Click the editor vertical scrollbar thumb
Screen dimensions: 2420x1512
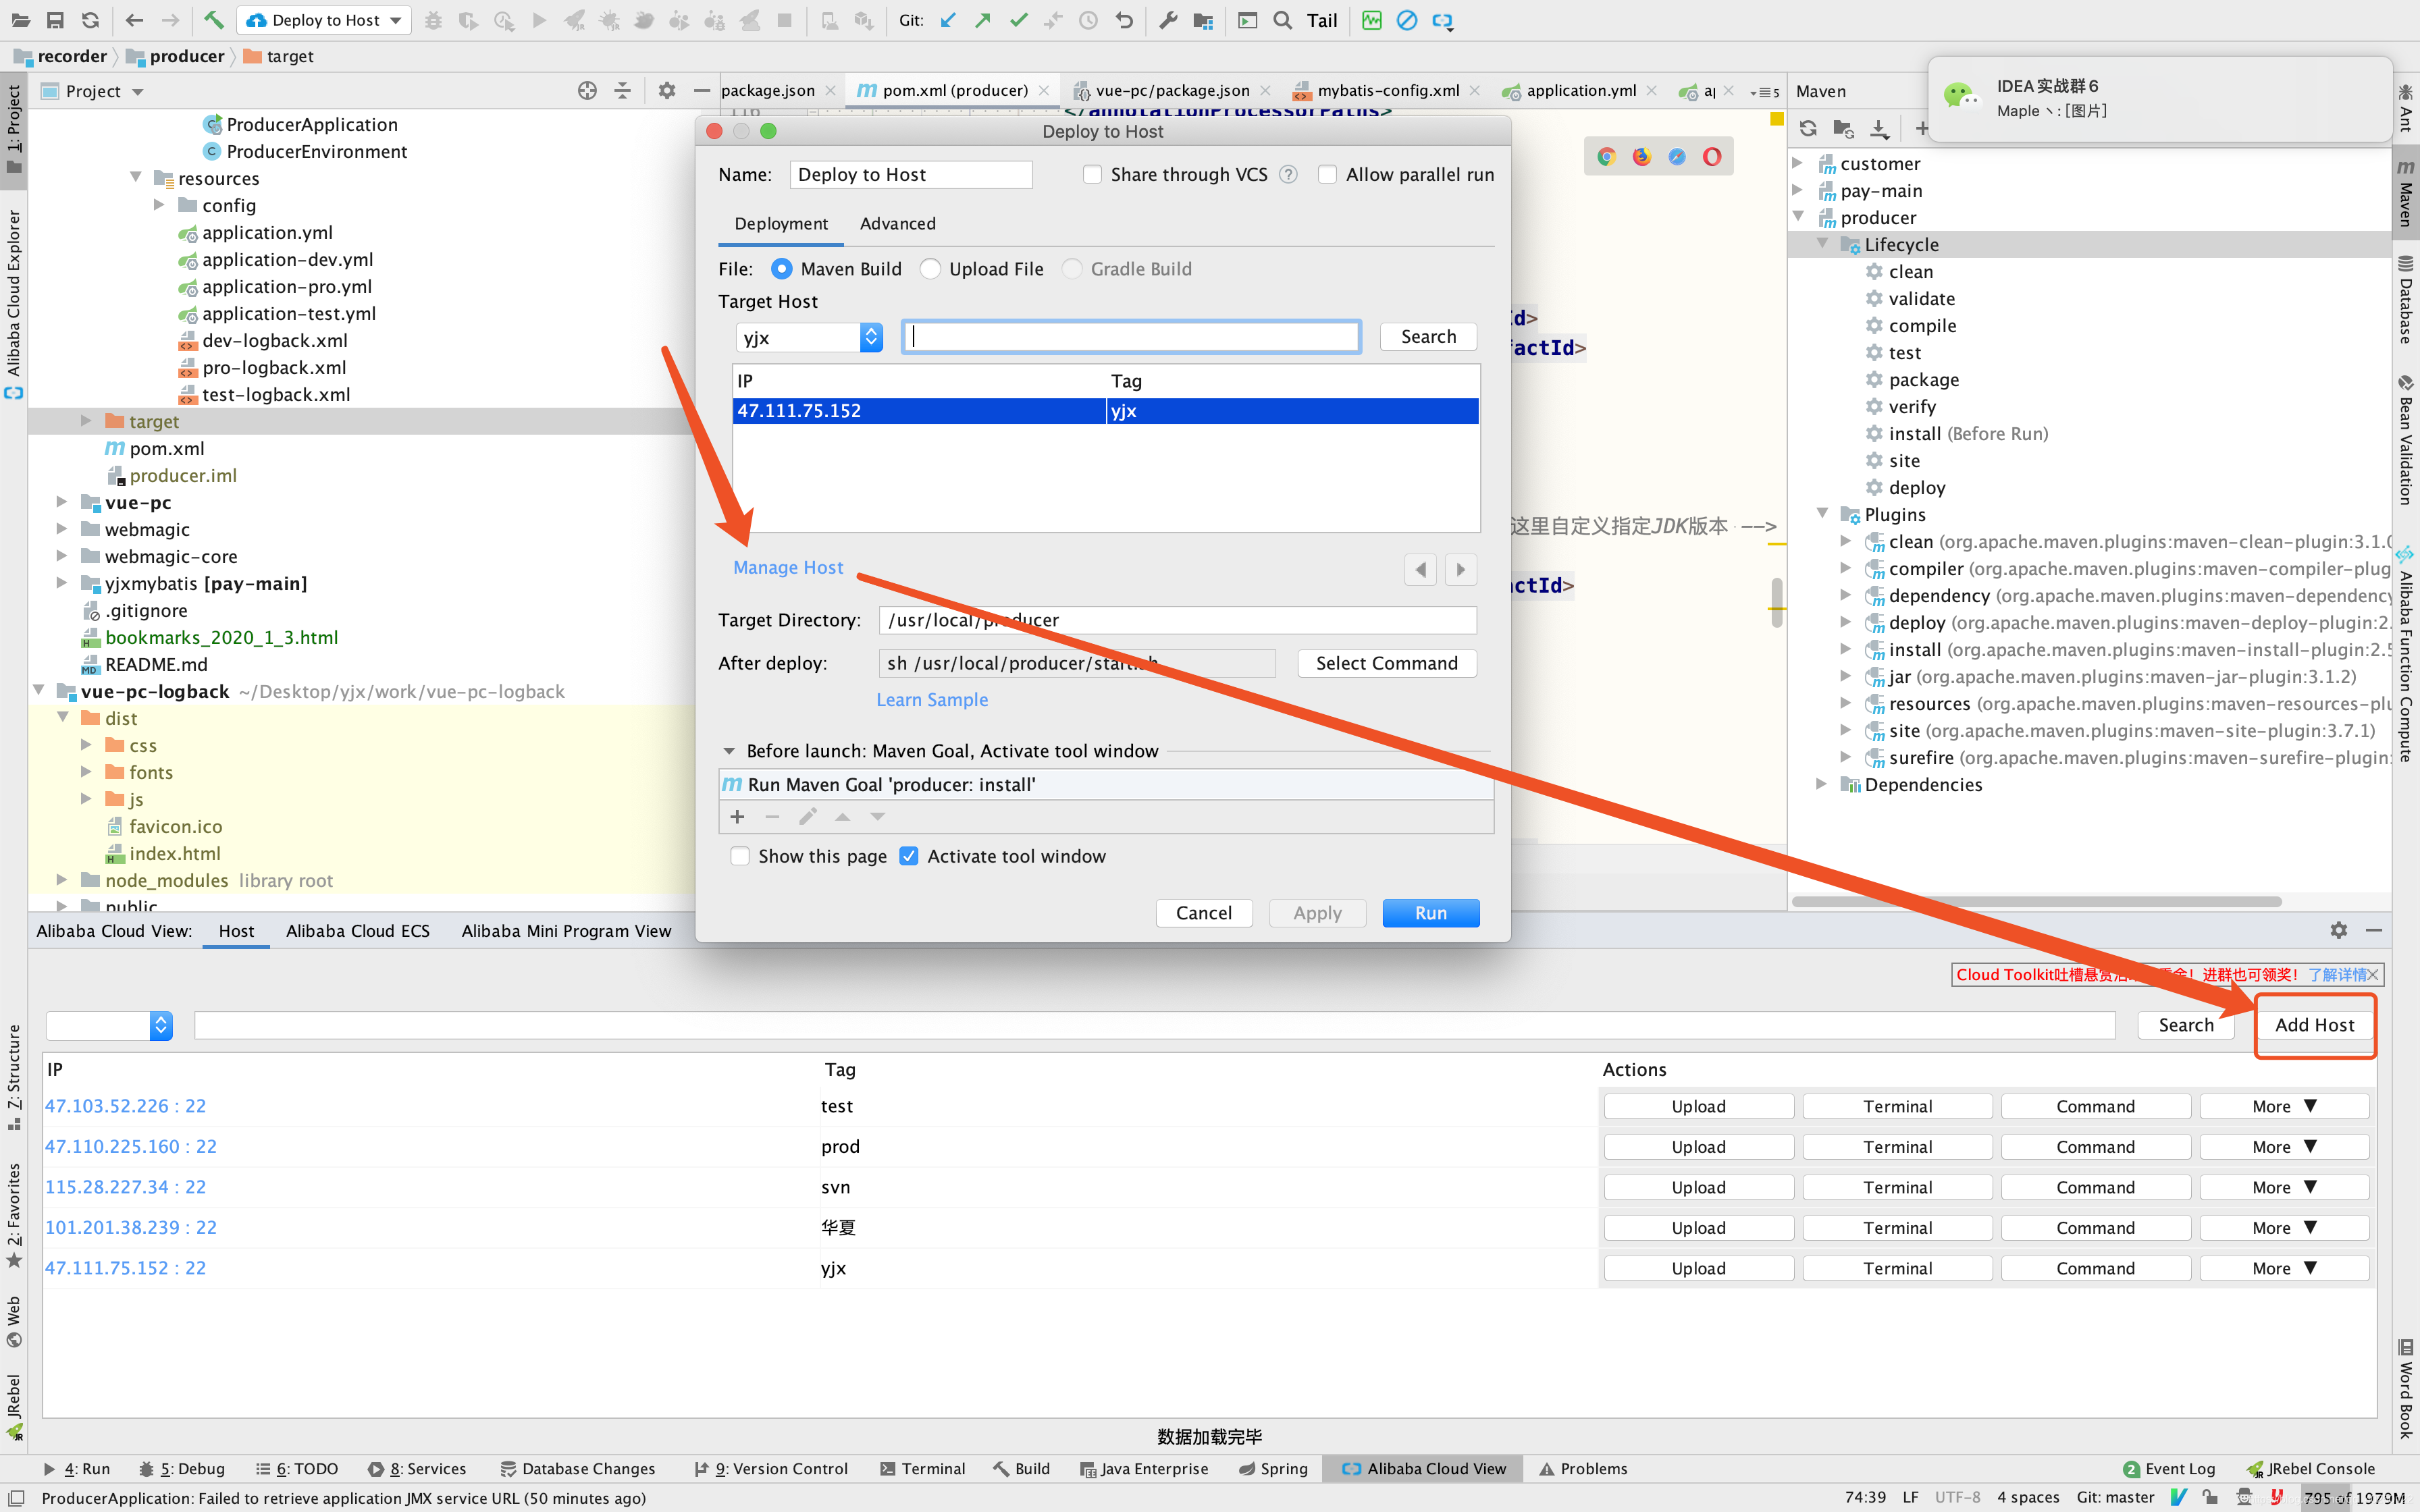[1777, 603]
